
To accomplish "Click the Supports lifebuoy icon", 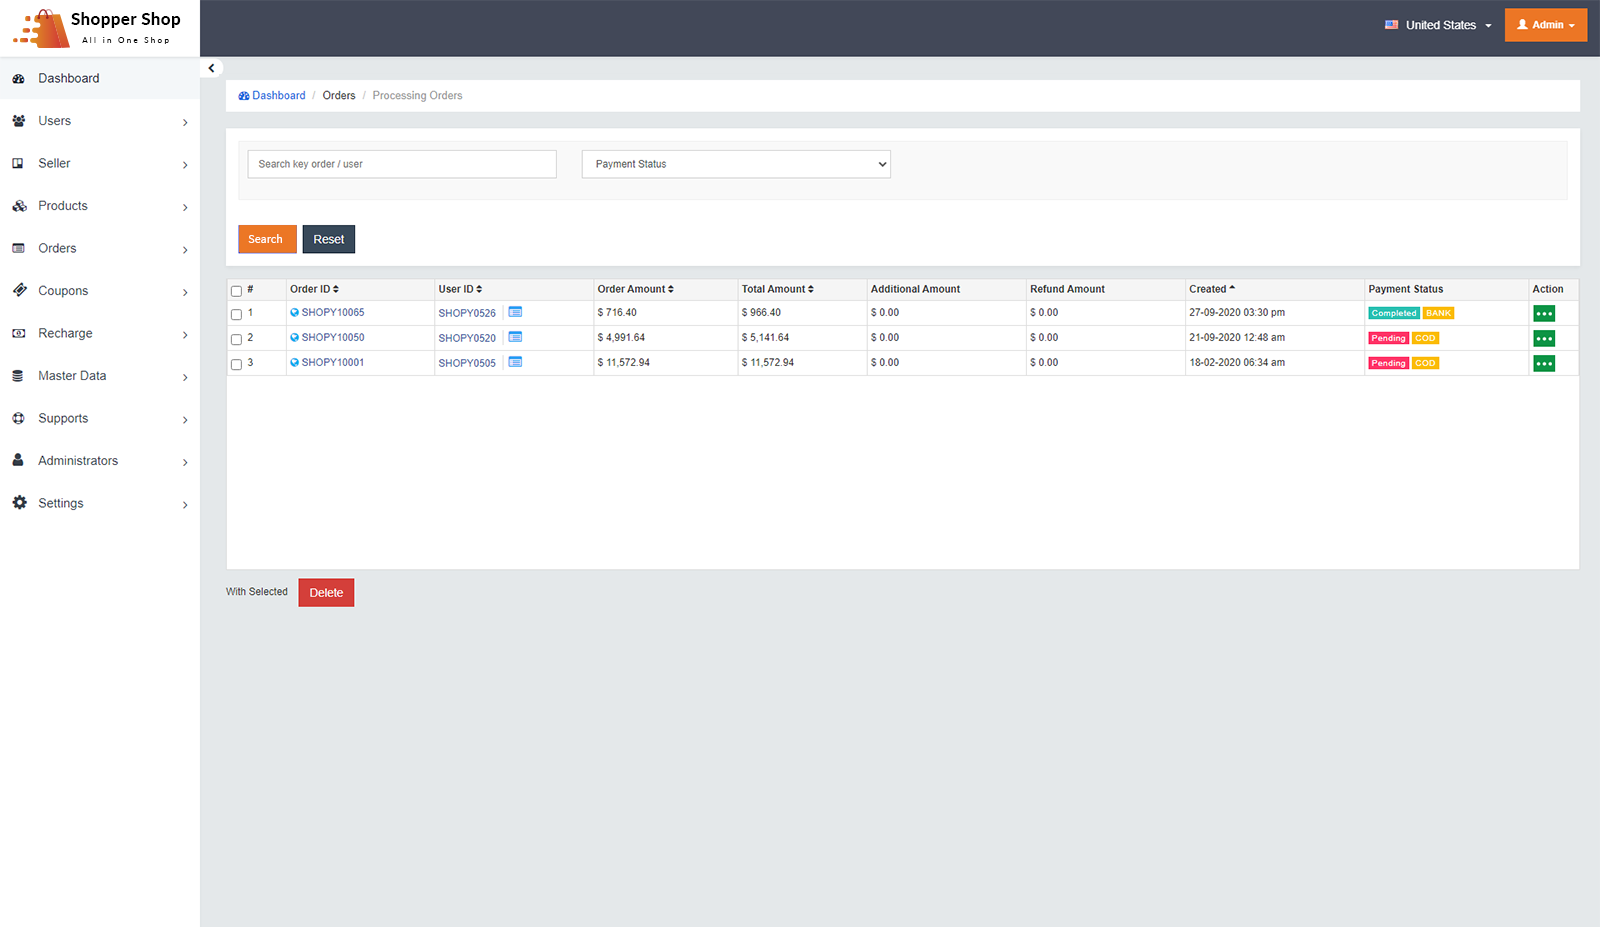I will click(x=18, y=418).
